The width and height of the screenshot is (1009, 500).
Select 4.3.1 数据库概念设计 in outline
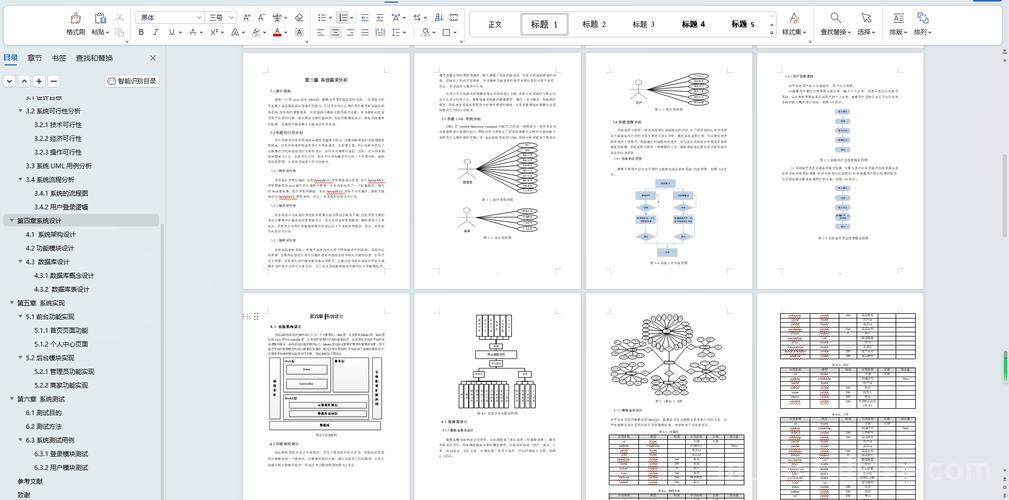(x=64, y=275)
